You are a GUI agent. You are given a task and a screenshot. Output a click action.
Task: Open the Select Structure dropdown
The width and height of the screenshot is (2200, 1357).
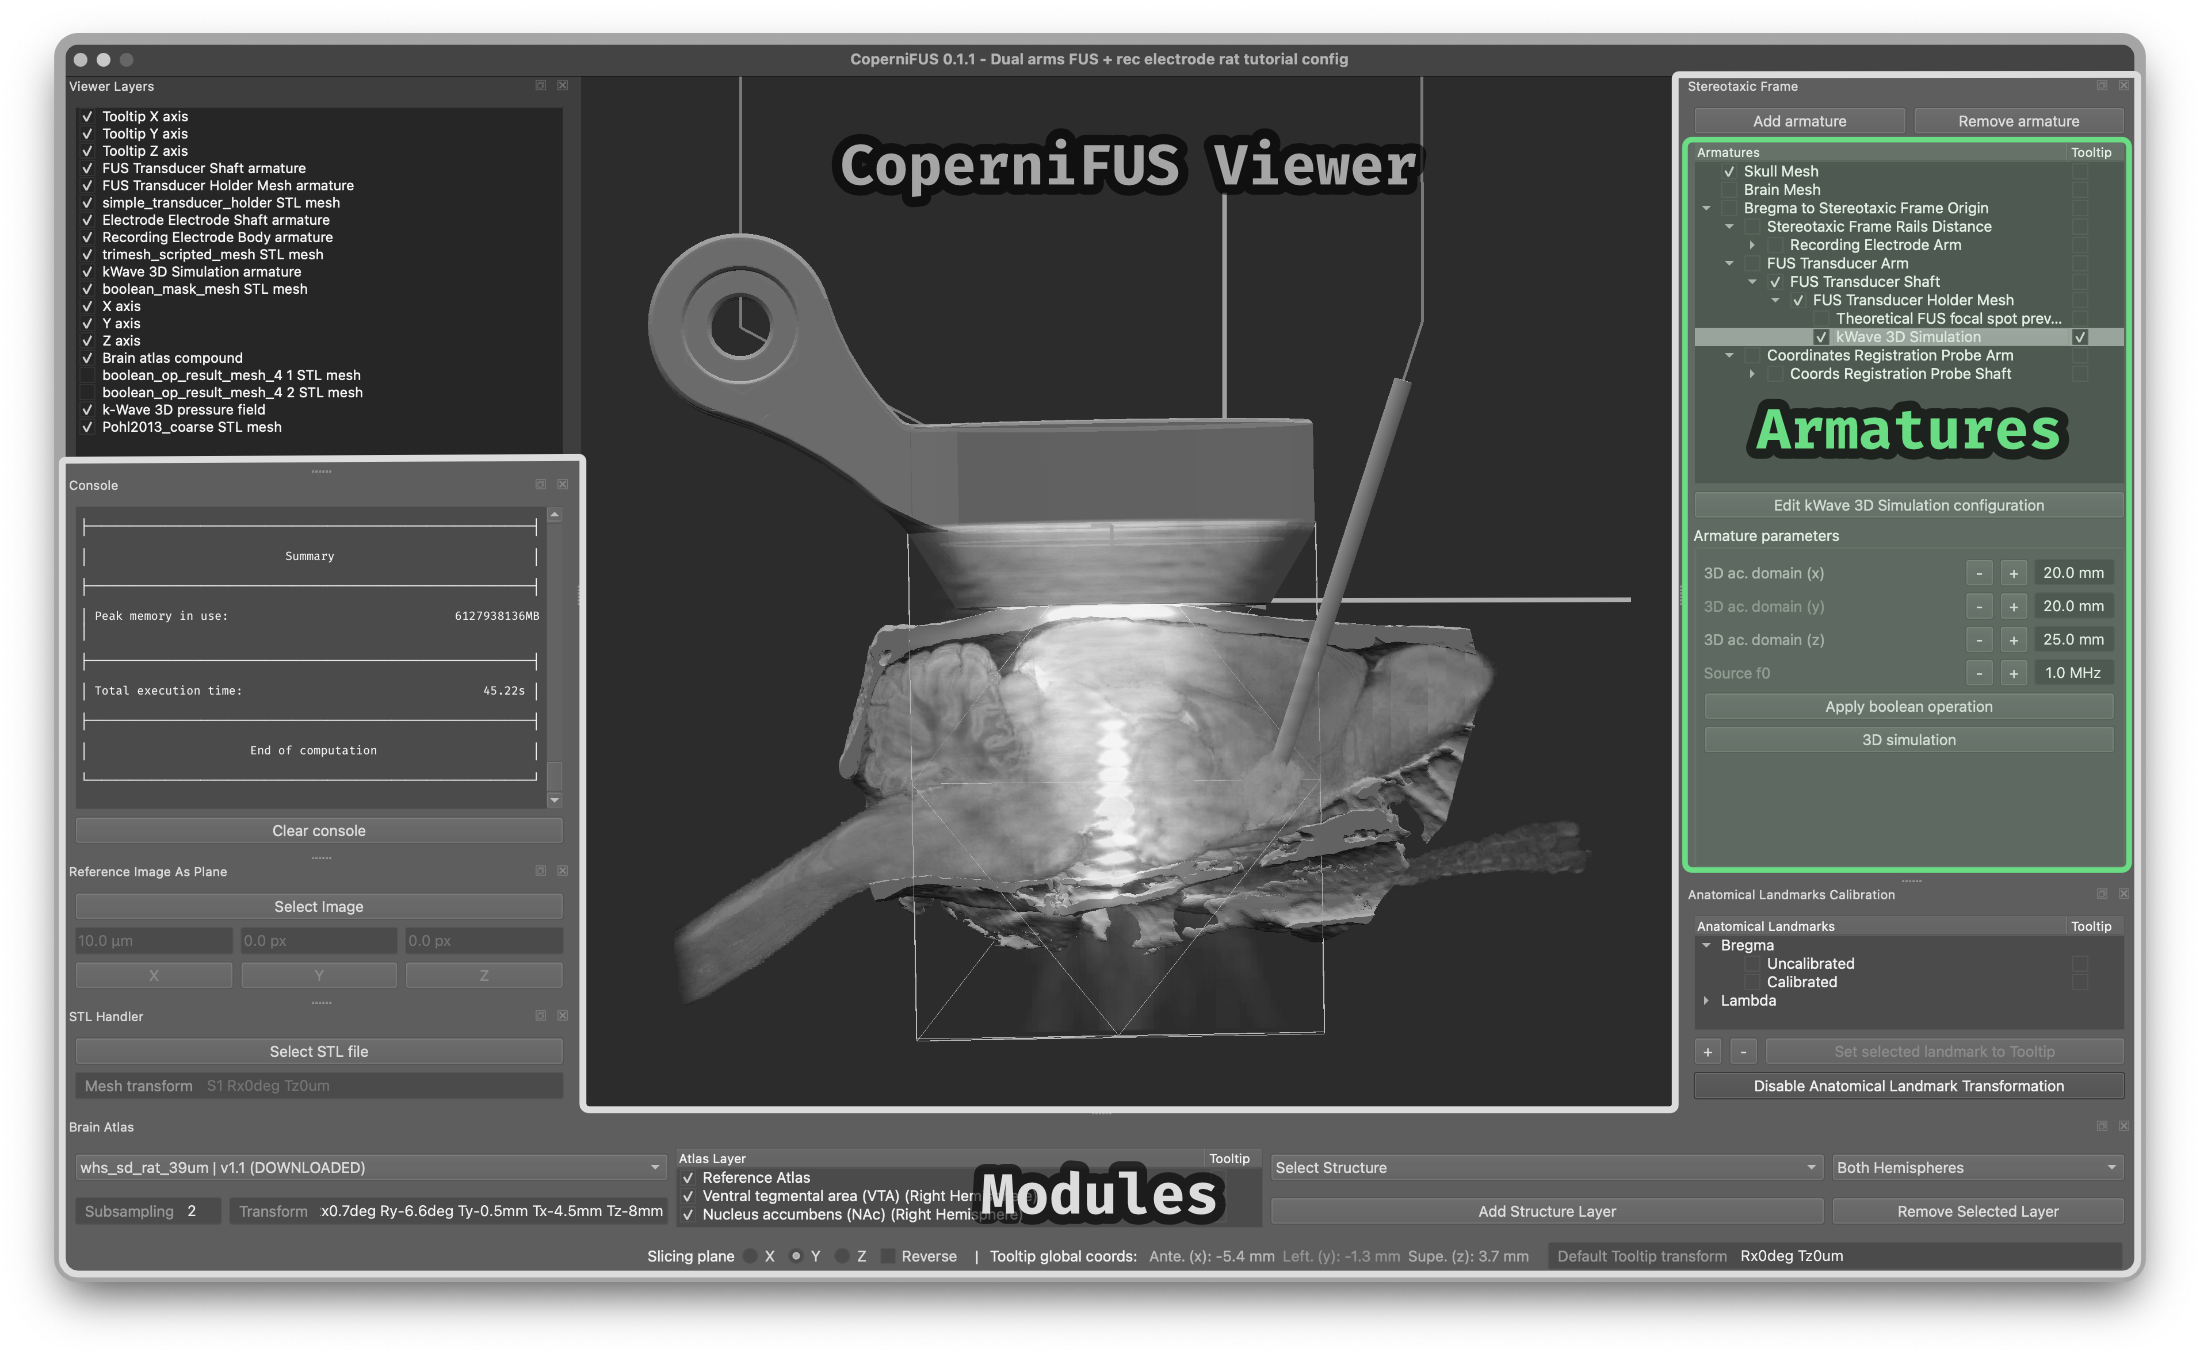1546,1168
